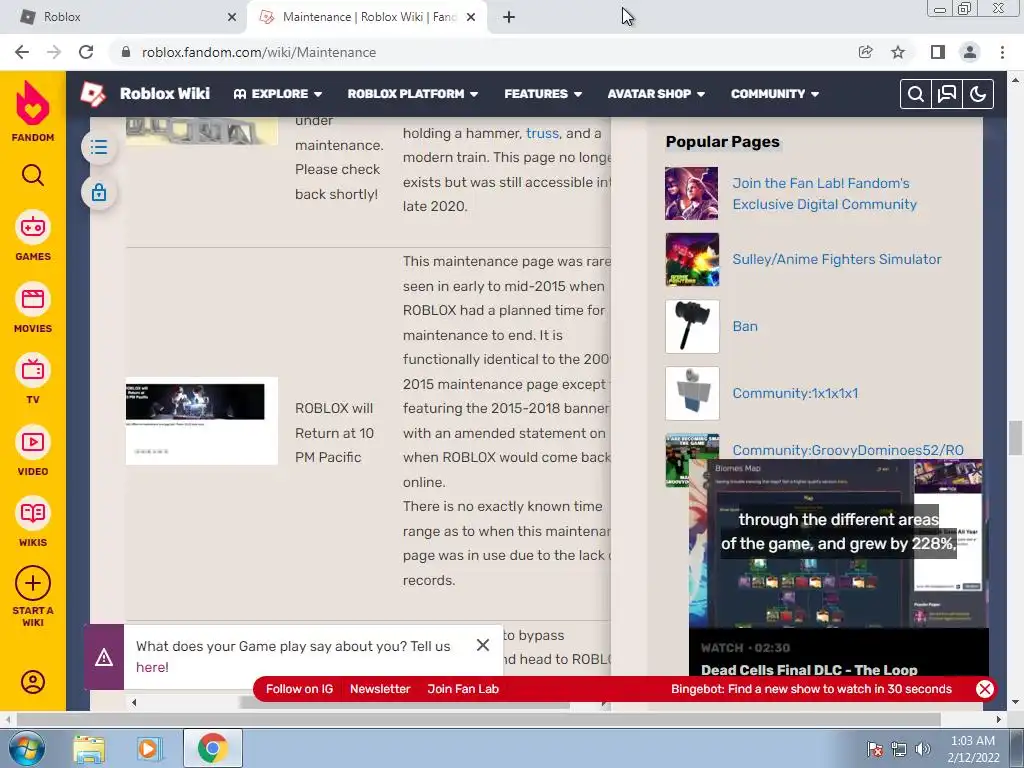Share this page via address bar icon

click(865, 52)
